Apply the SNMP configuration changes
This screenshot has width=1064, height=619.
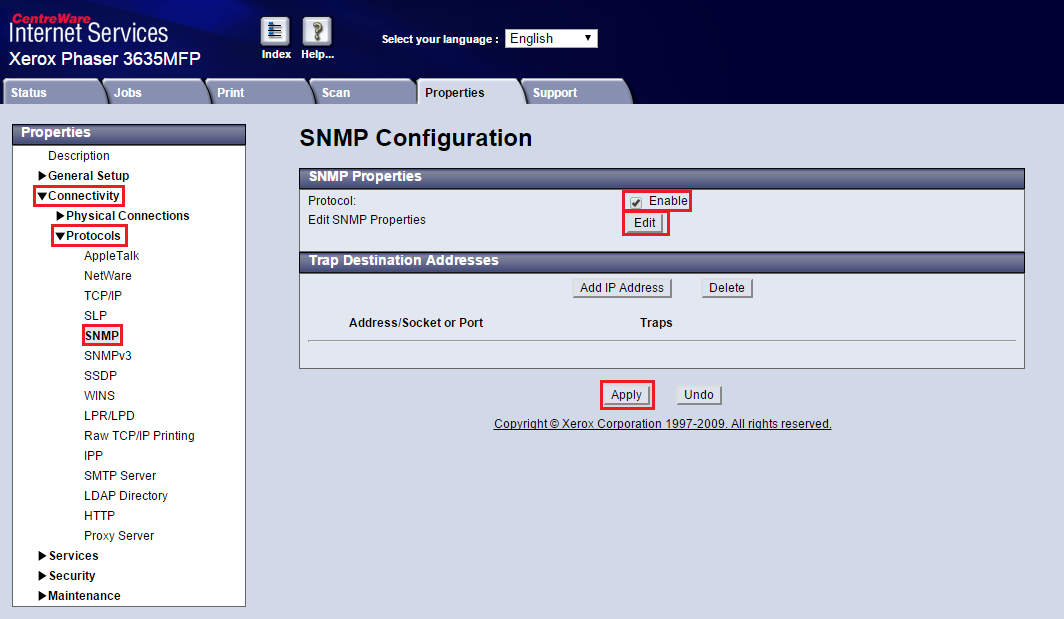click(626, 395)
